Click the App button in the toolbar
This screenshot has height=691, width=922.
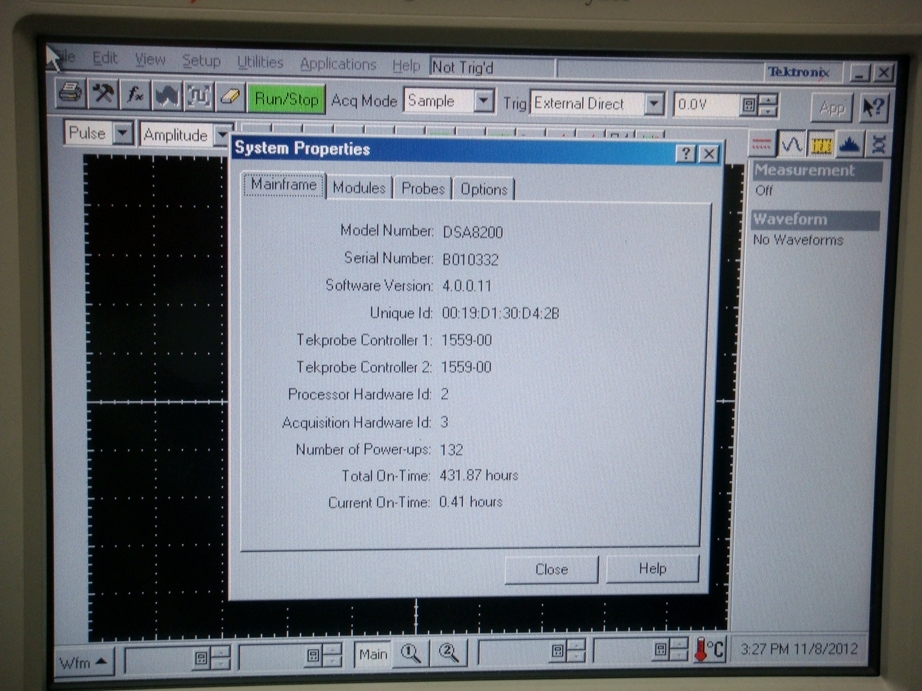[831, 108]
